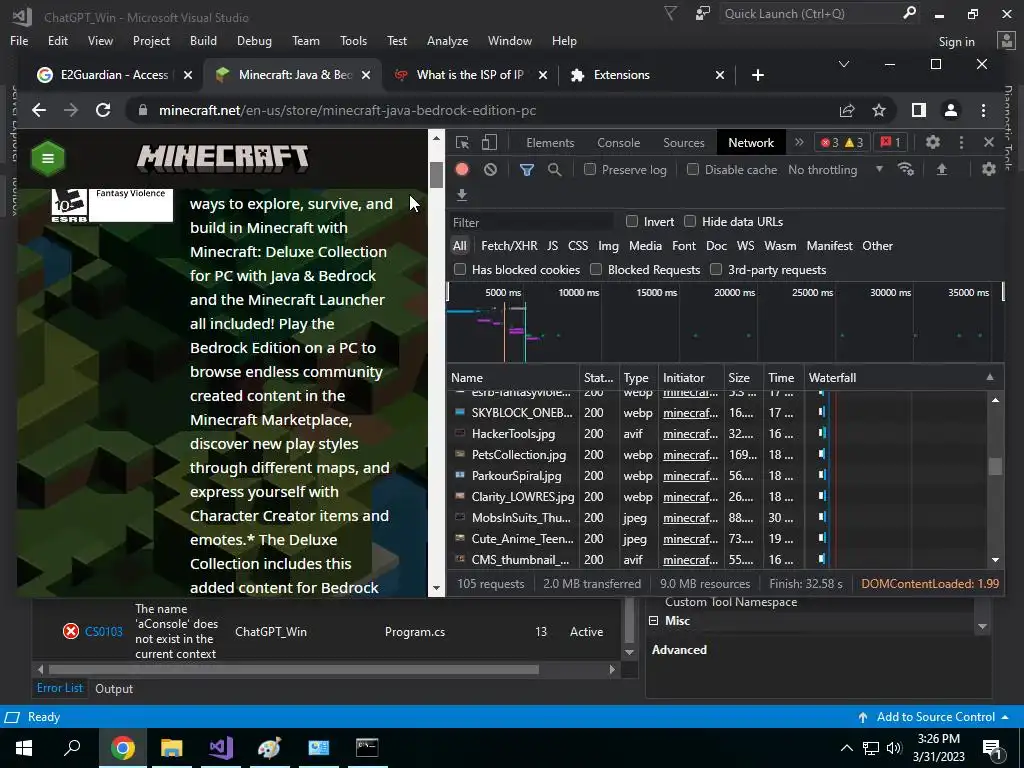Open DevTools customize three-dot menu
This screenshot has width=1024, height=768.
[961, 142]
